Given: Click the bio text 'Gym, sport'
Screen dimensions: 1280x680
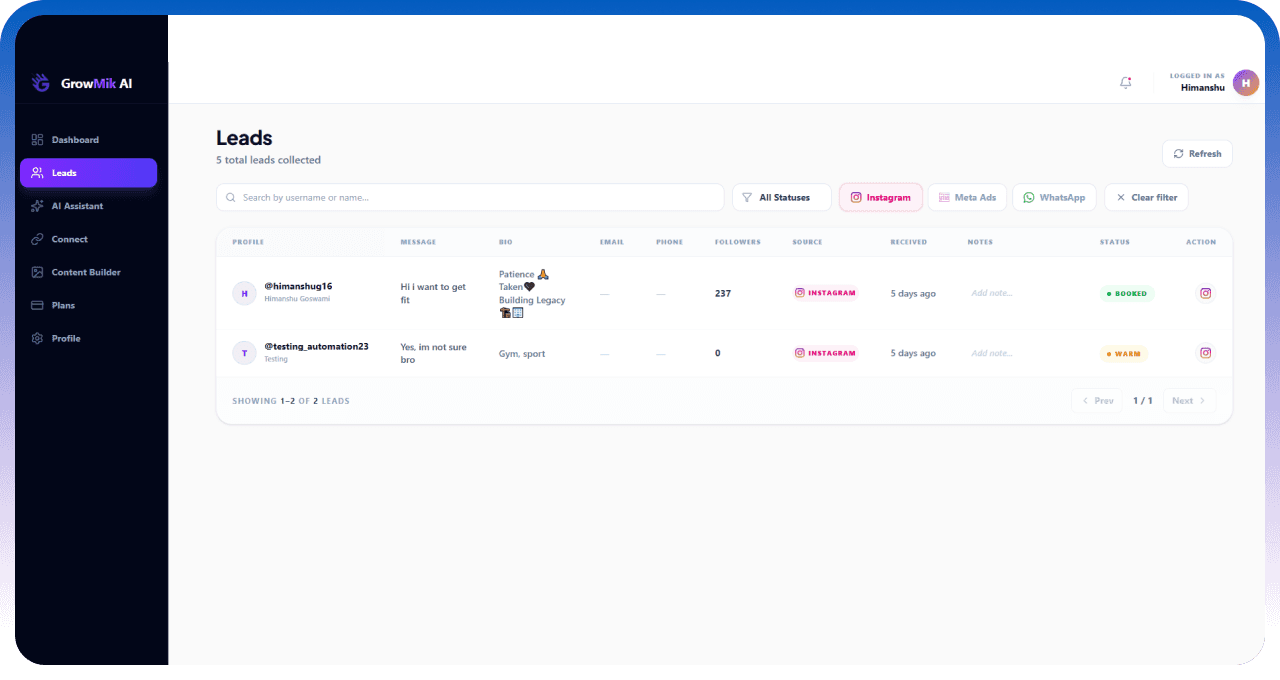Looking at the screenshot, I should click(522, 354).
